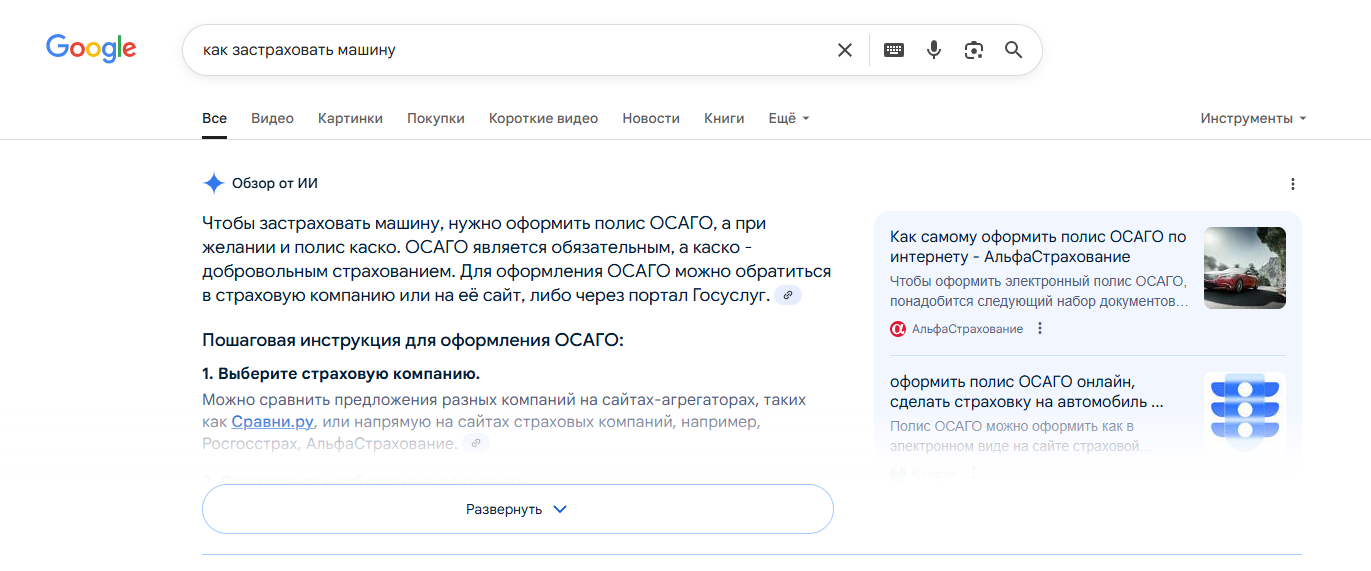Click the Google logo
Viewport: 1371px width, 571px height.
click(x=91, y=48)
